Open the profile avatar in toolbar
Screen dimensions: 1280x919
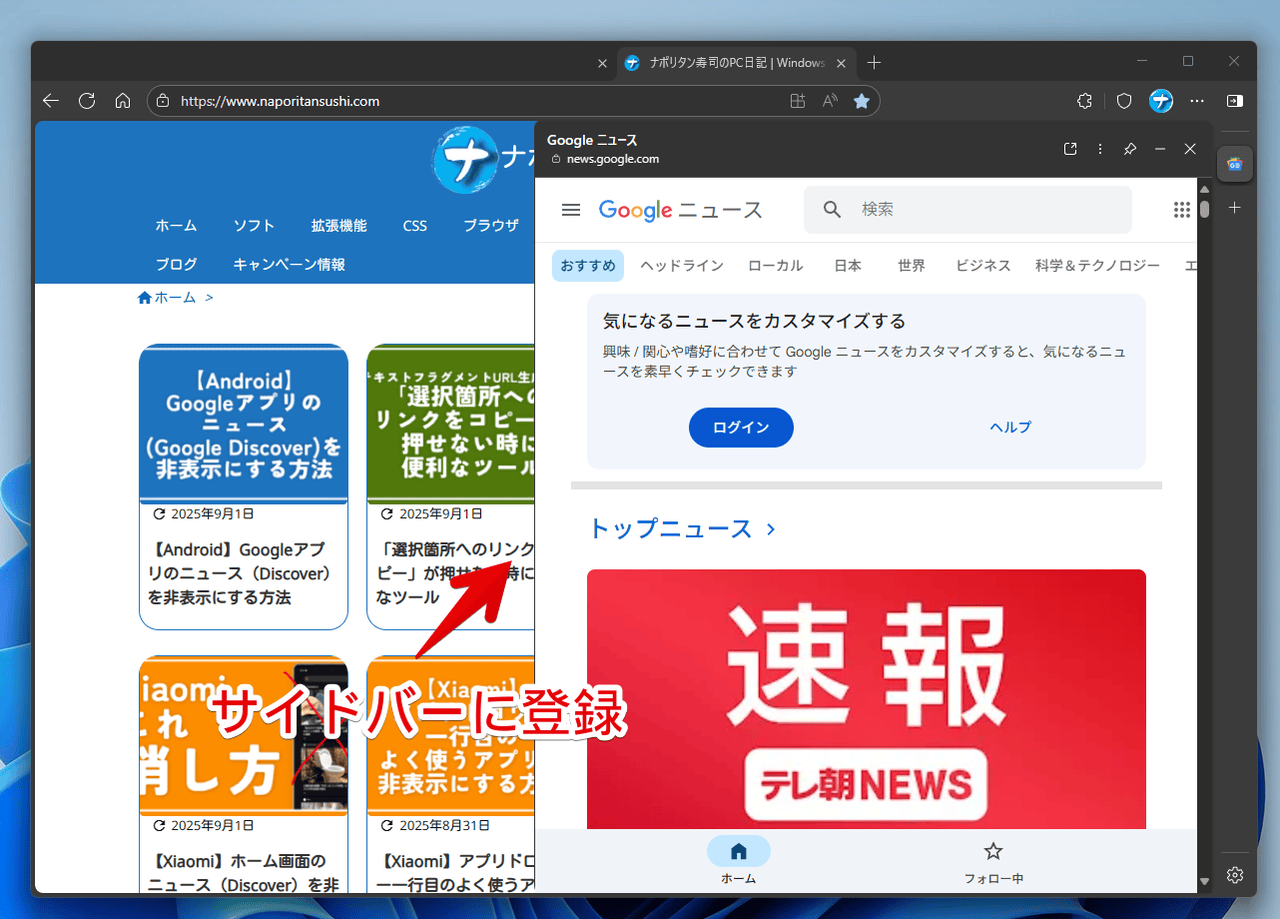(x=1161, y=101)
